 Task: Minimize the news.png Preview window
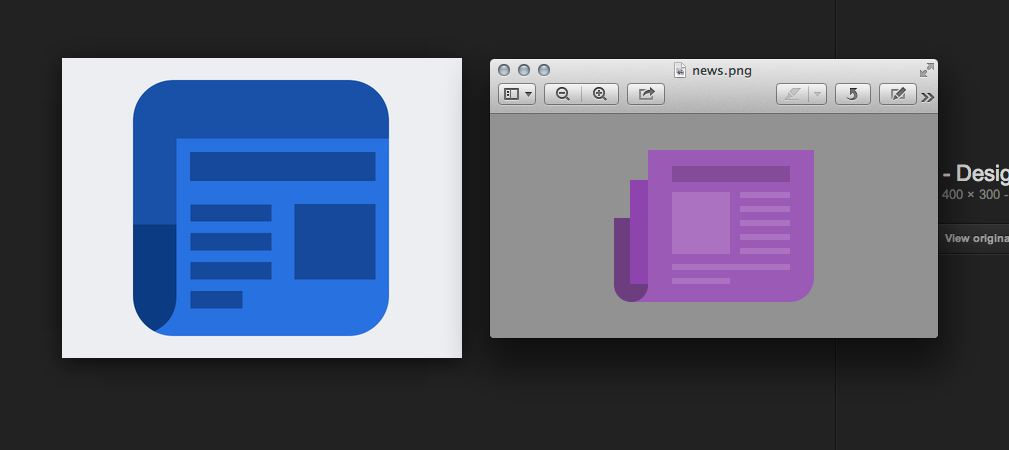[524, 70]
